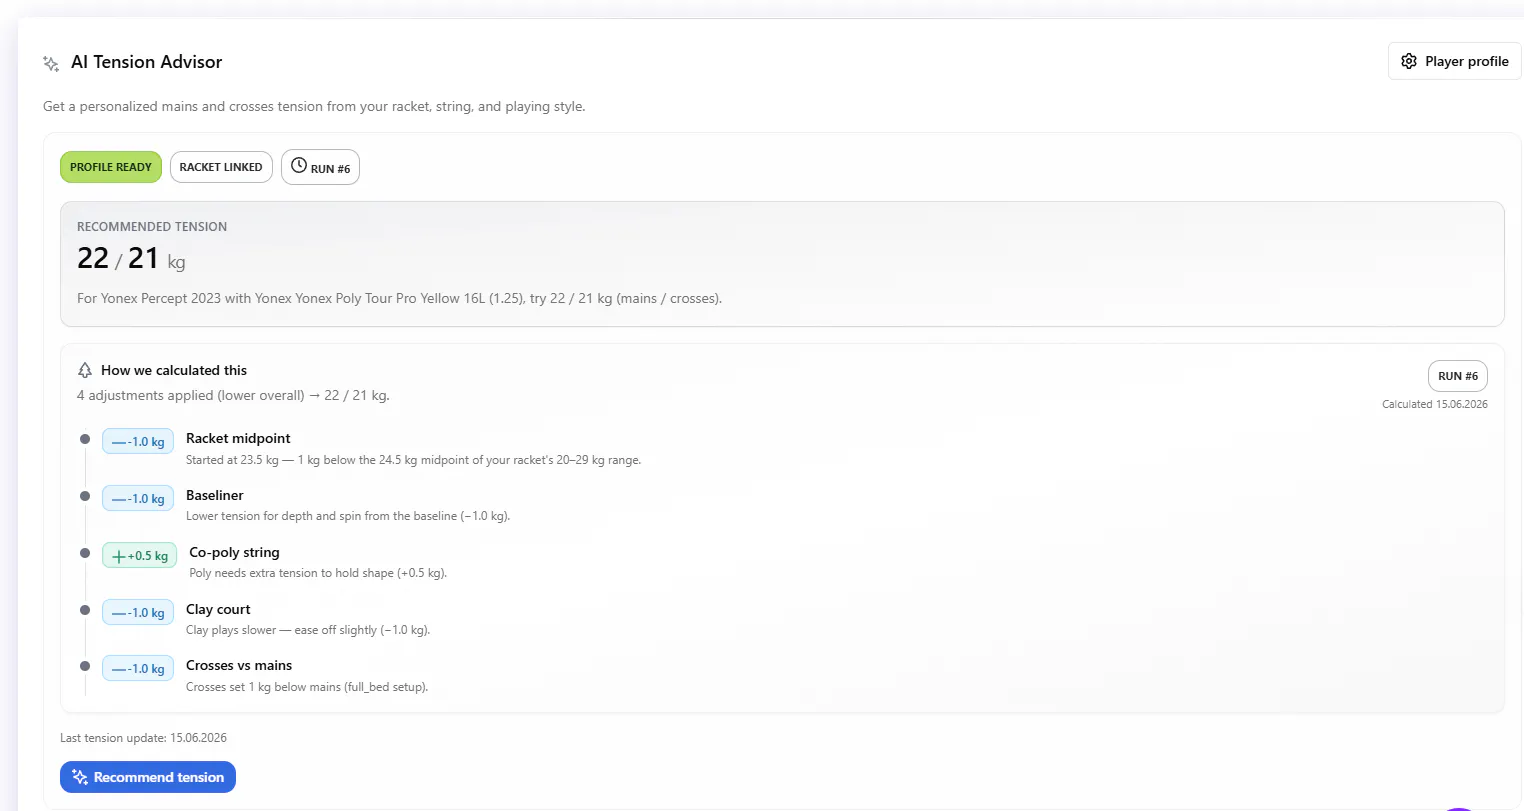The width and height of the screenshot is (1524, 811).
Task: Click the timeline dot next to Clay court
Action: point(85,610)
